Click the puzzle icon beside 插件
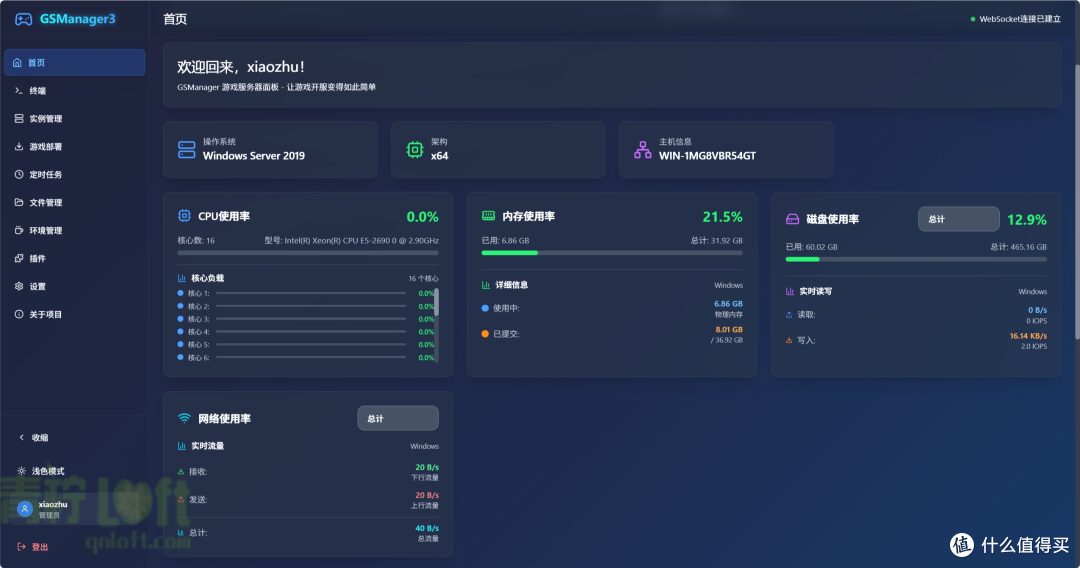This screenshot has width=1080, height=568. pos(19,259)
